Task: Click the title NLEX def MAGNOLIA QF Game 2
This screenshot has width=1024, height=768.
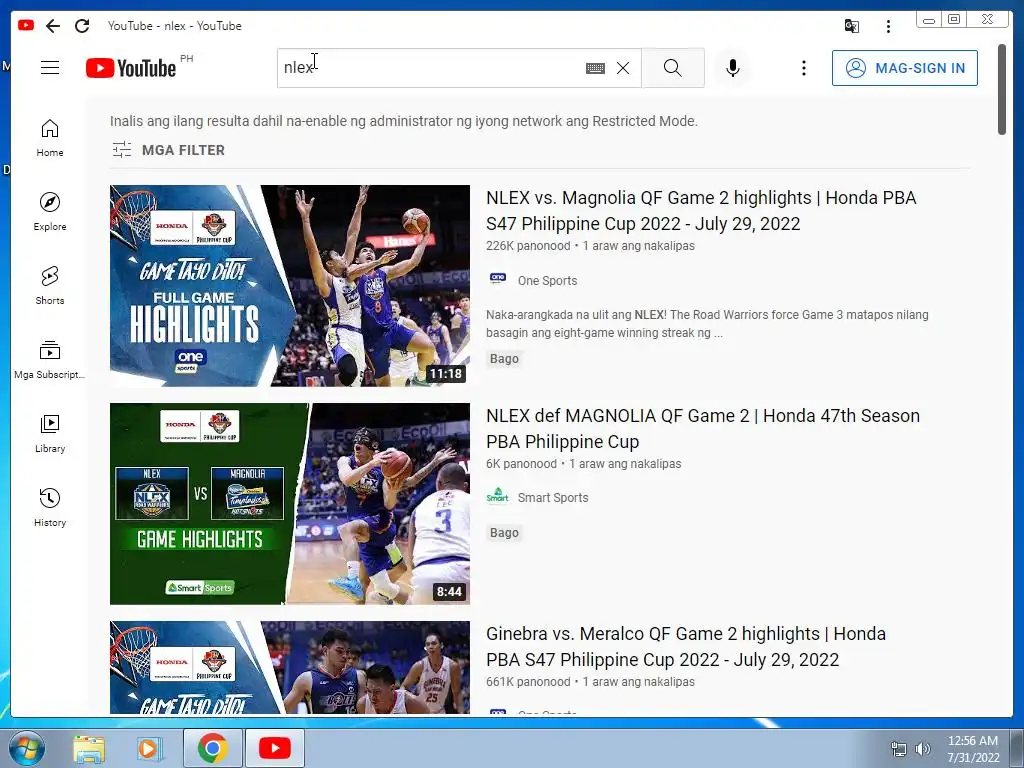Action: (x=703, y=428)
